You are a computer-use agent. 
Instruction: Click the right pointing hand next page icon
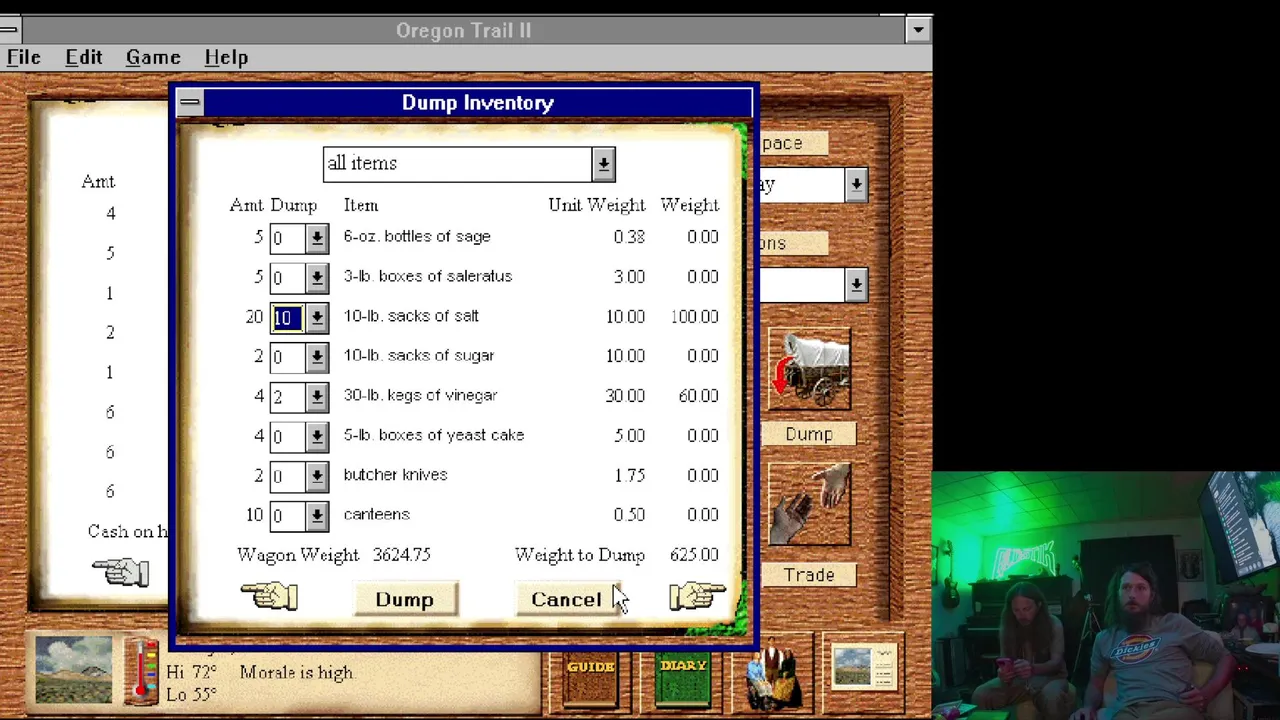pos(697,596)
